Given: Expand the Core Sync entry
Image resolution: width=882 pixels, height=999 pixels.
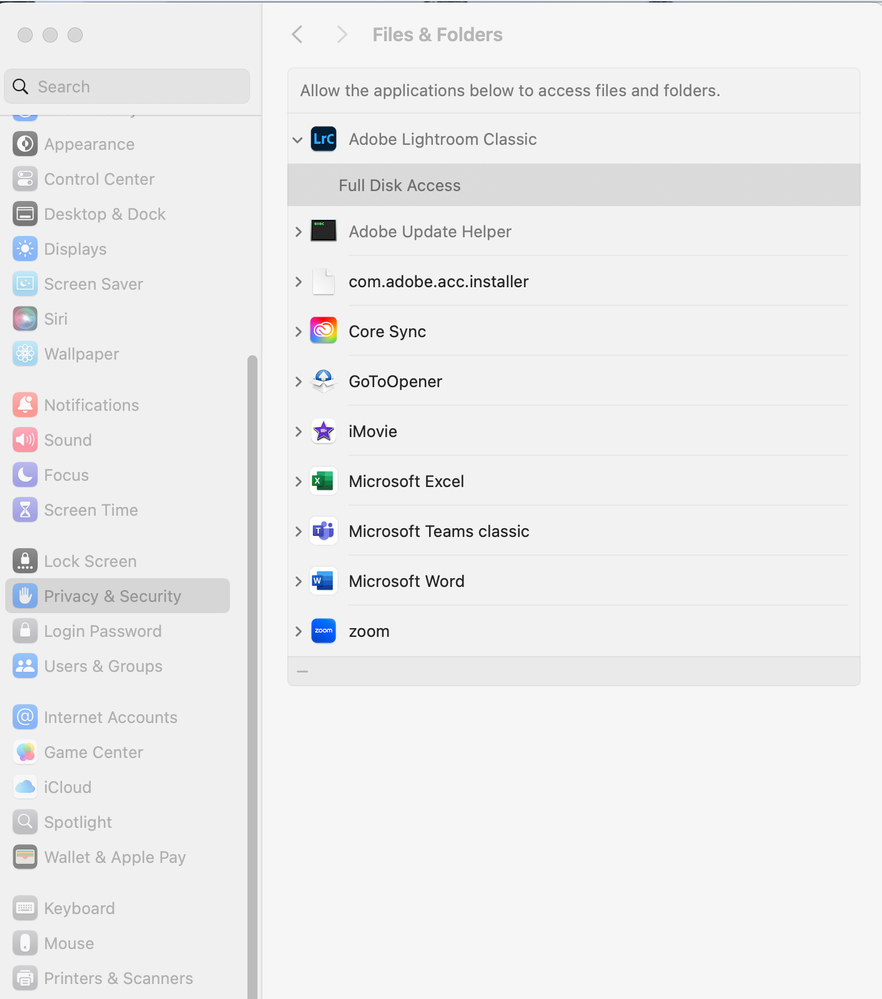Looking at the screenshot, I should click(x=298, y=331).
